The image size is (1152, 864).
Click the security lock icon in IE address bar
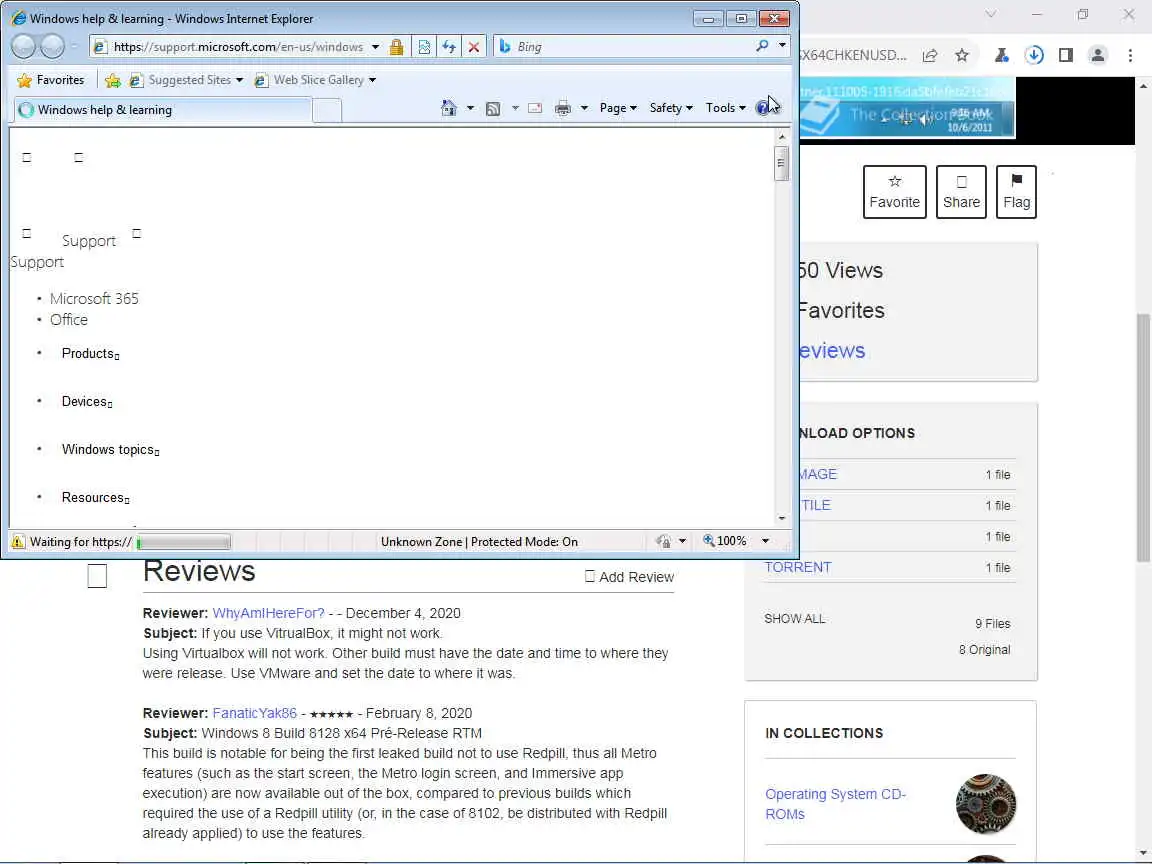coord(396,47)
